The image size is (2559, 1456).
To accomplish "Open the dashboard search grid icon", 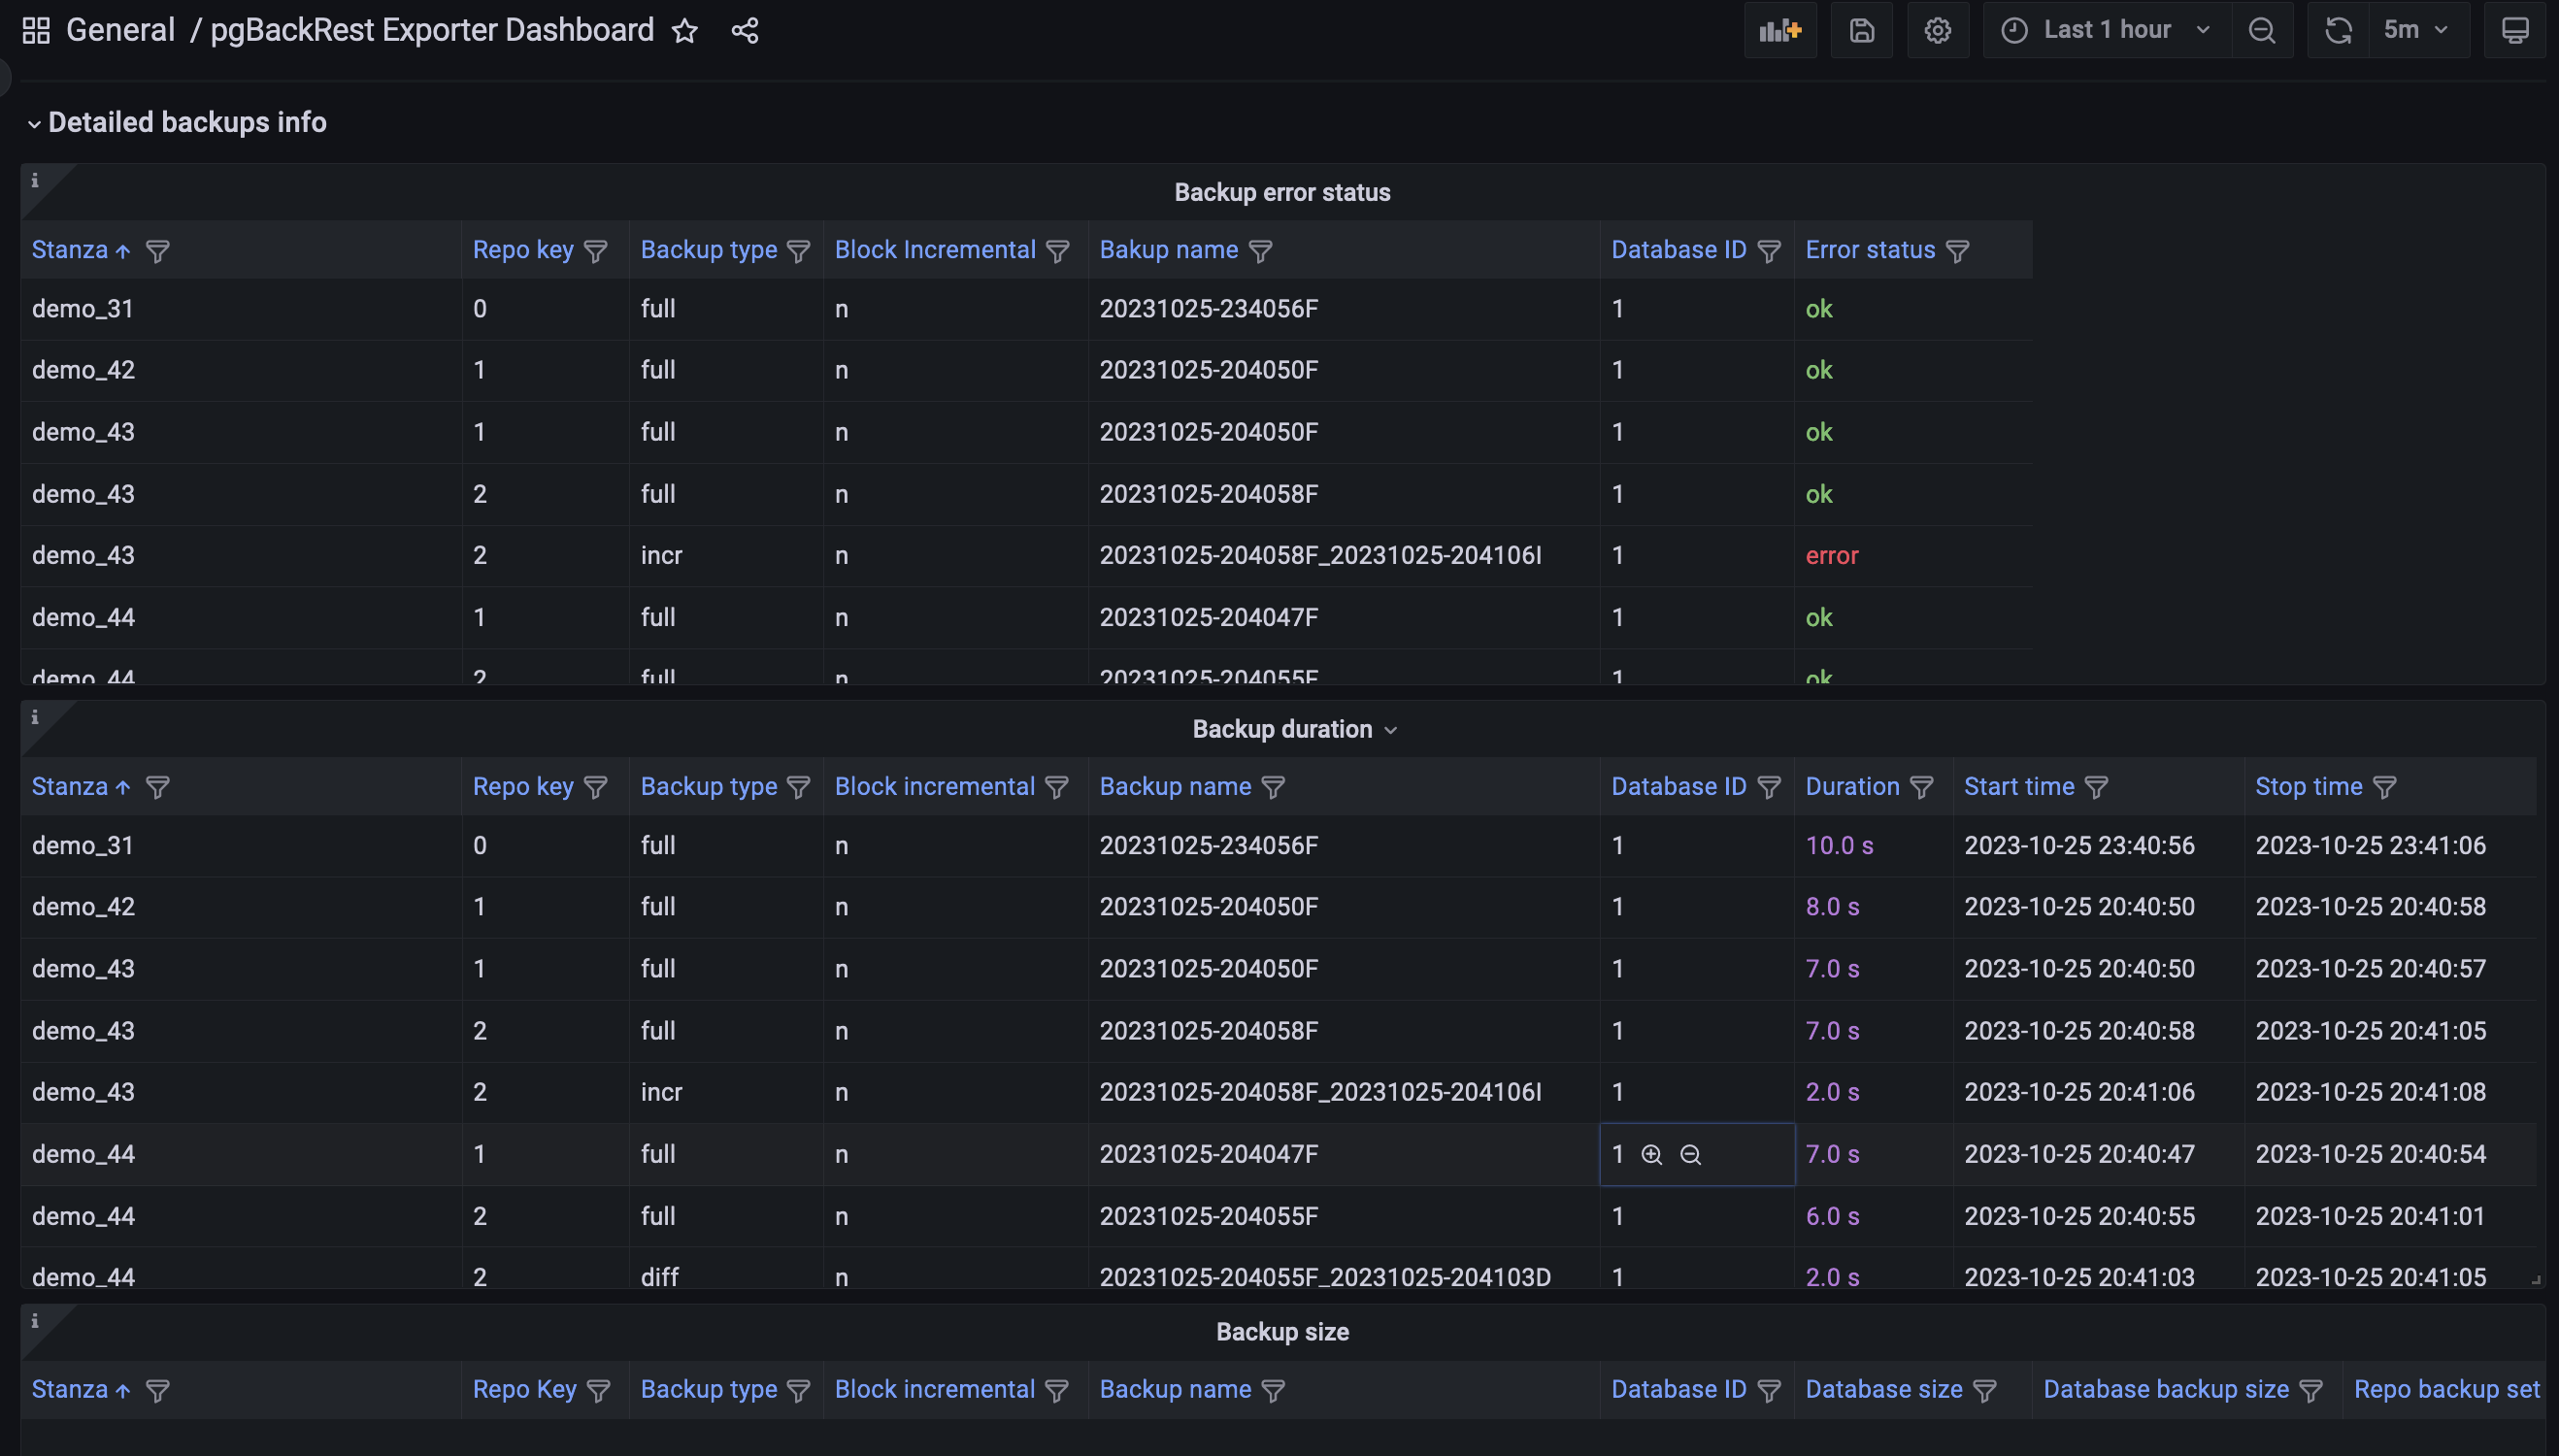I will click(36, 31).
